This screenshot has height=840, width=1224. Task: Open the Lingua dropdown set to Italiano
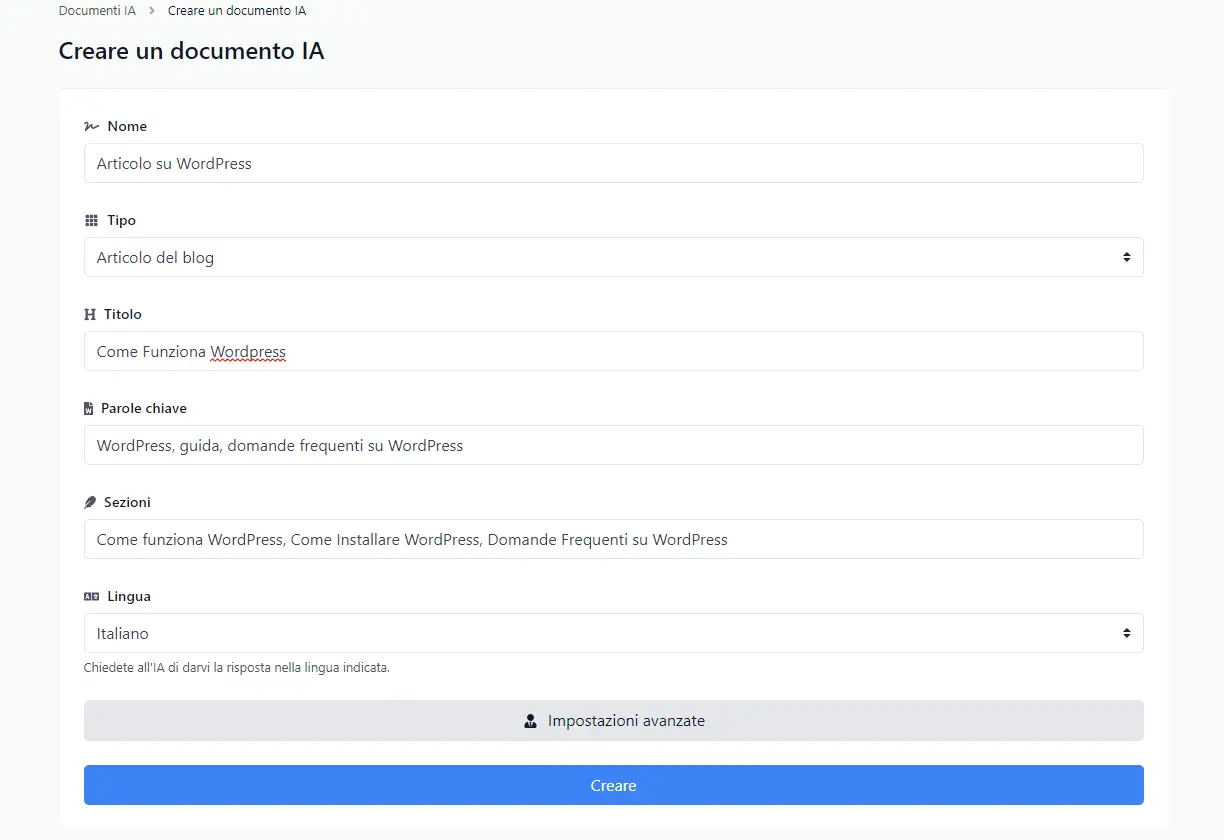pos(613,633)
